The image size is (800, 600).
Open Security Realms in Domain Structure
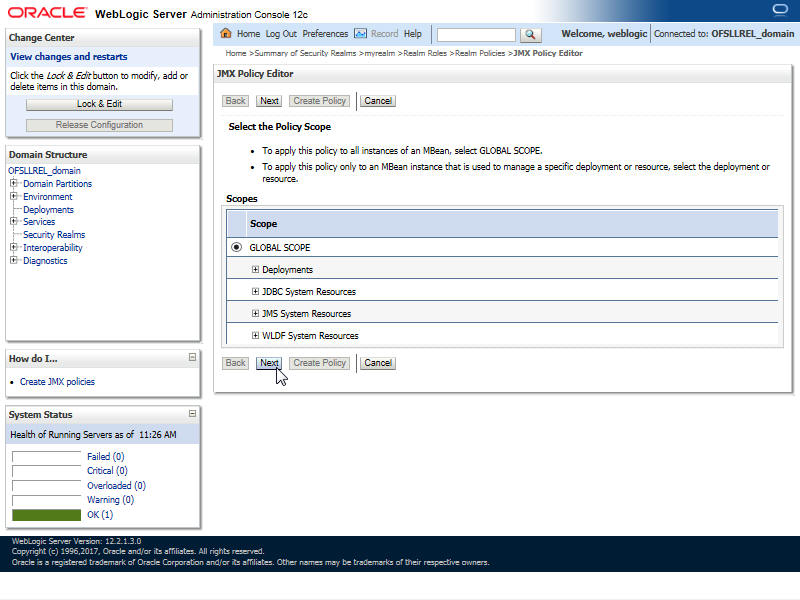point(54,235)
